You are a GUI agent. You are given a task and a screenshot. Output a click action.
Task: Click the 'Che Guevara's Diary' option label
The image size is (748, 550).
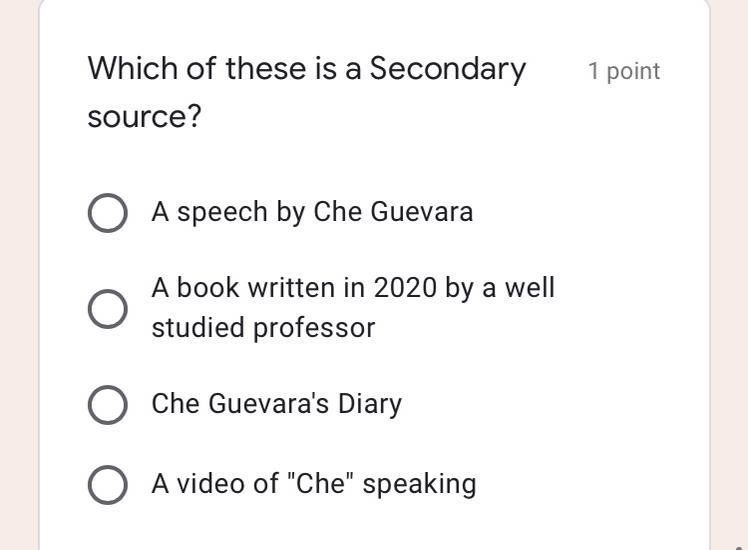tap(277, 404)
